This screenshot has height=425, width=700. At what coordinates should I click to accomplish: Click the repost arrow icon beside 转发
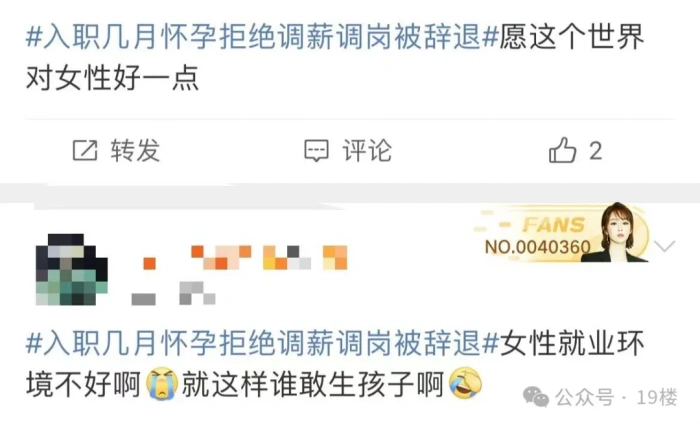85,150
